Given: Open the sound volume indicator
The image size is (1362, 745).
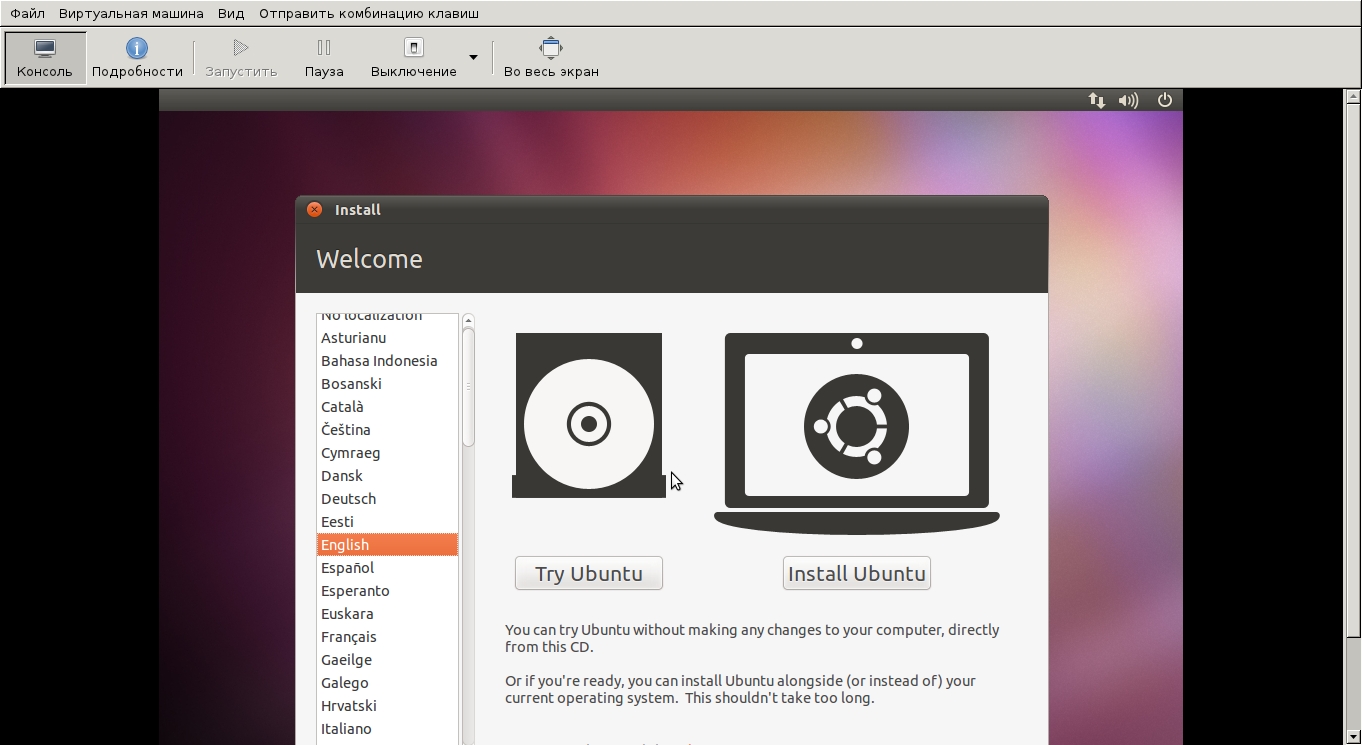Looking at the screenshot, I should [1129, 100].
